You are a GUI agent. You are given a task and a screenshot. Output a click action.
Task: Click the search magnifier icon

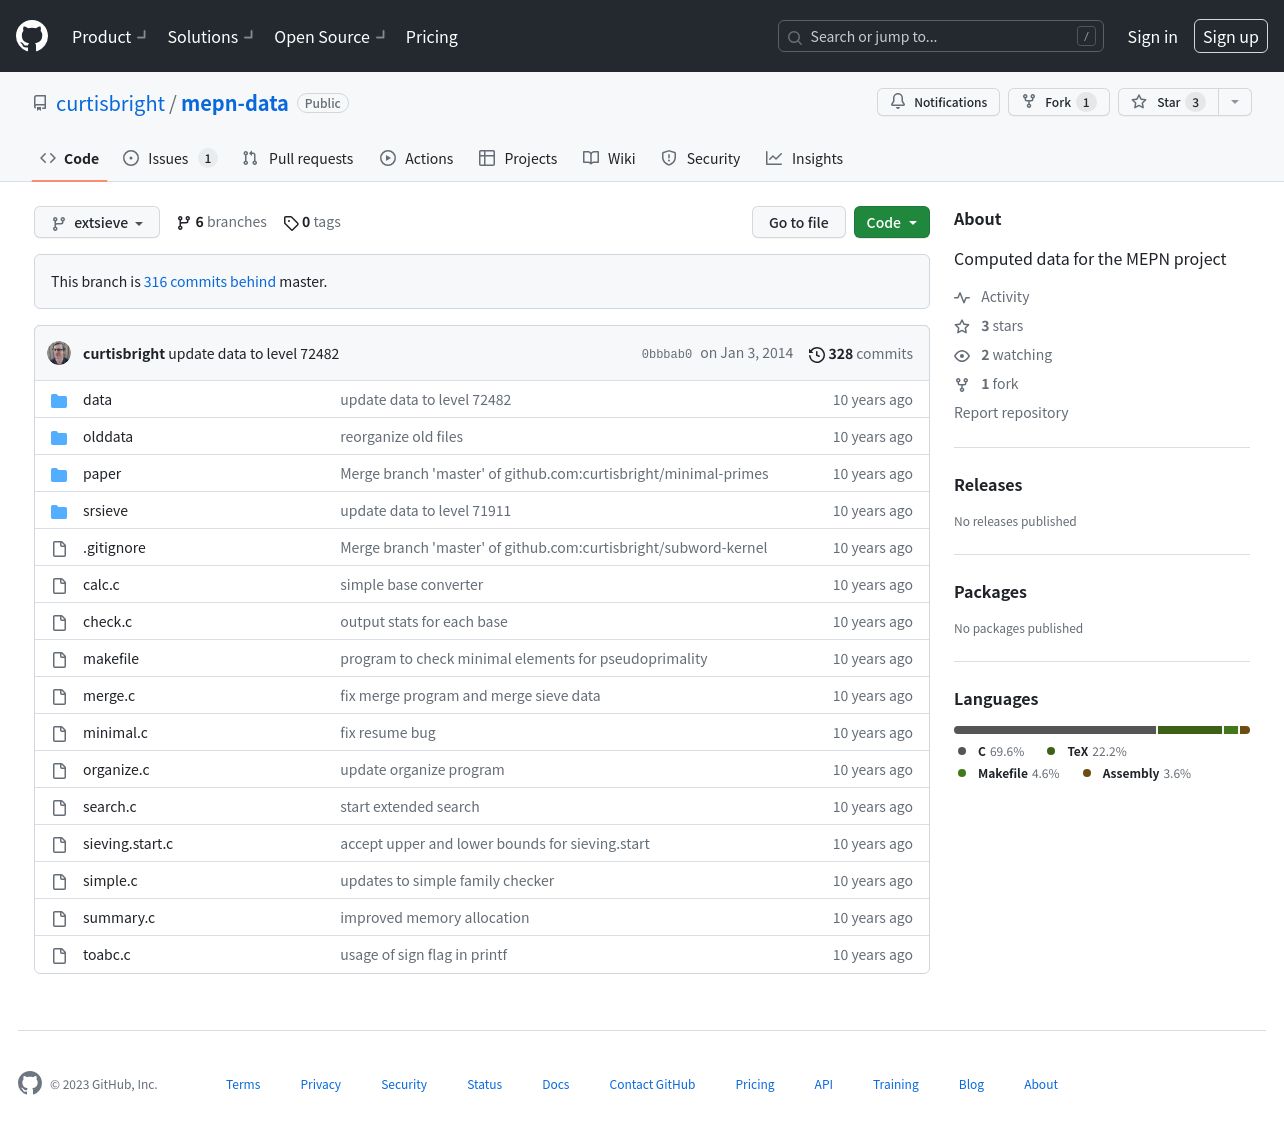click(x=795, y=37)
